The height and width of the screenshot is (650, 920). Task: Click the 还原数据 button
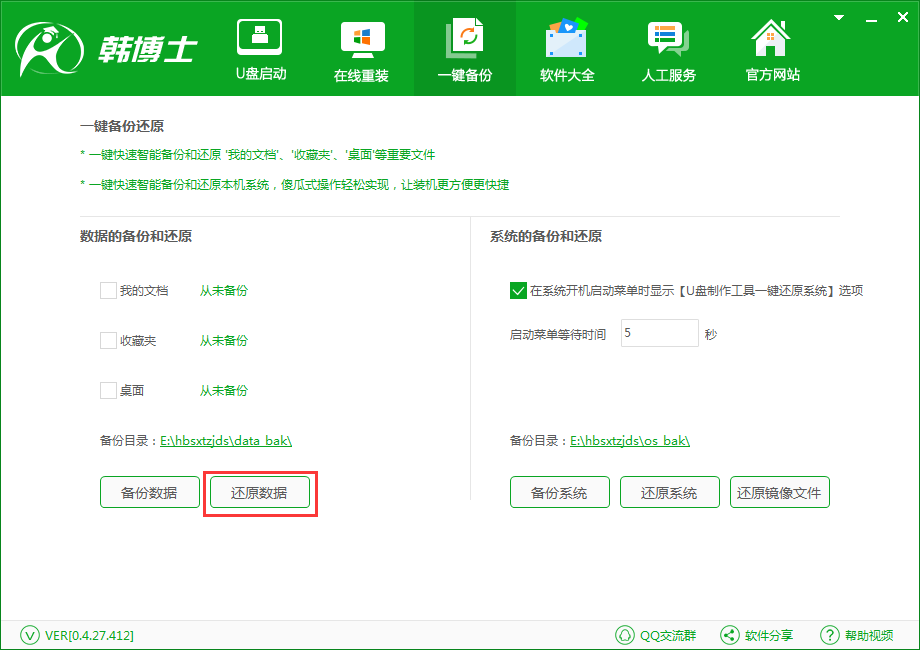(x=259, y=493)
